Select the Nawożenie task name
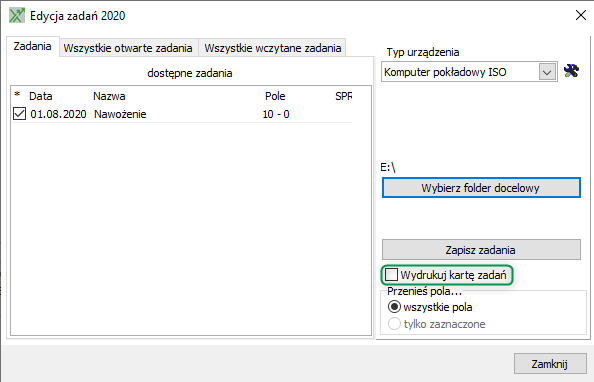The image size is (594, 382). tap(120, 114)
